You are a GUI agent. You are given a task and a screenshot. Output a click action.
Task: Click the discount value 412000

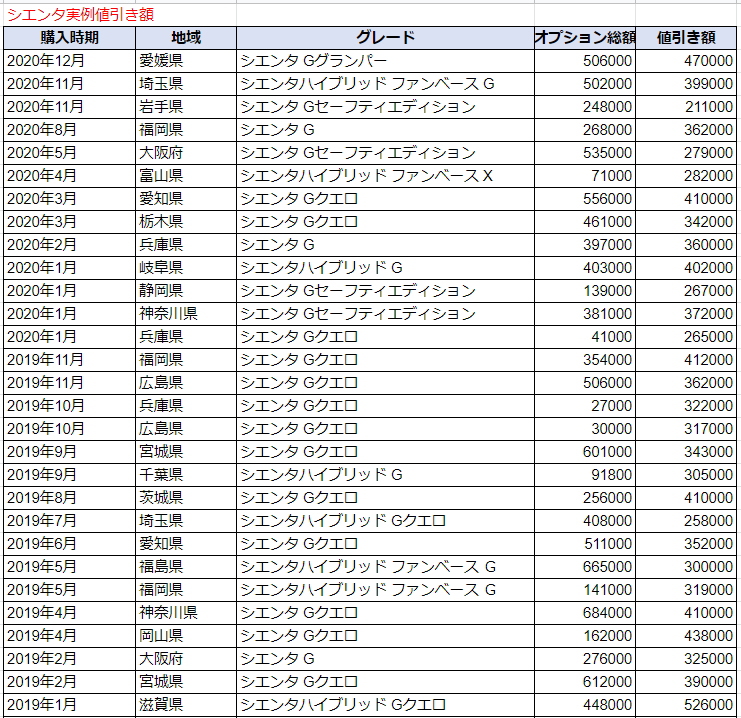click(x=686, y=360)
